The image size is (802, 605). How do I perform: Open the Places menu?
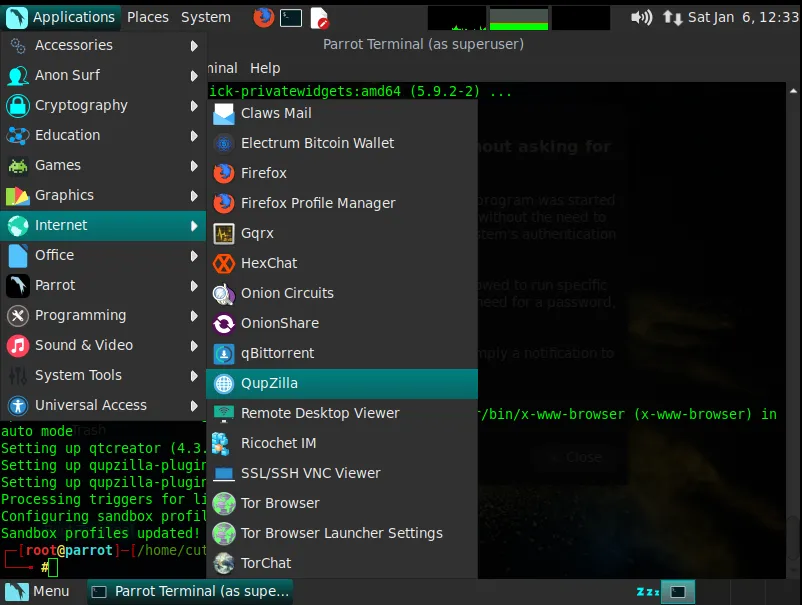[x=148, y=17]
